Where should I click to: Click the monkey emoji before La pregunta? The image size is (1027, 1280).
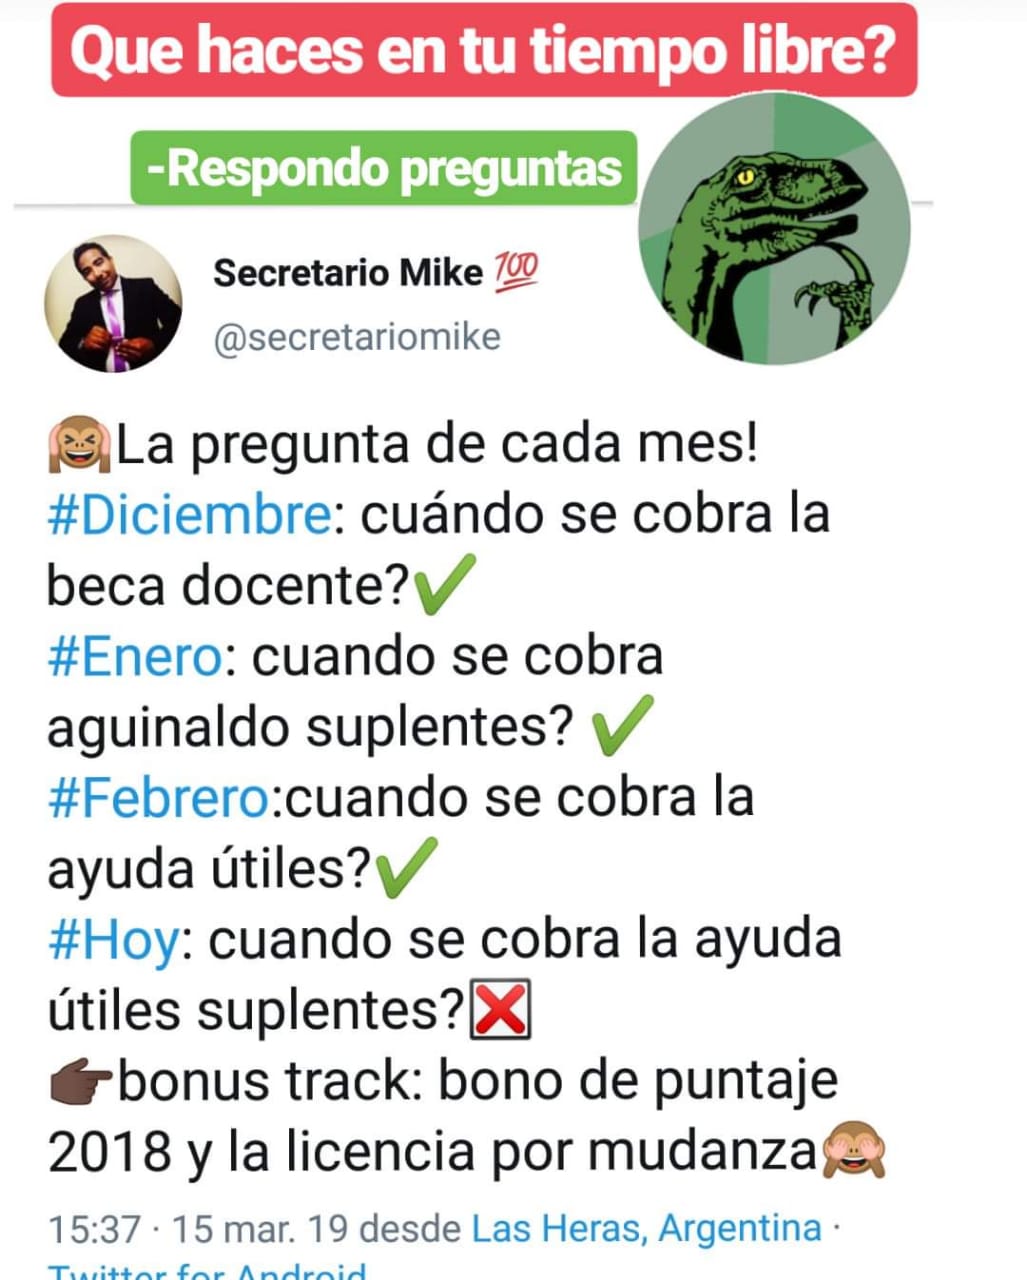(80, 444)
